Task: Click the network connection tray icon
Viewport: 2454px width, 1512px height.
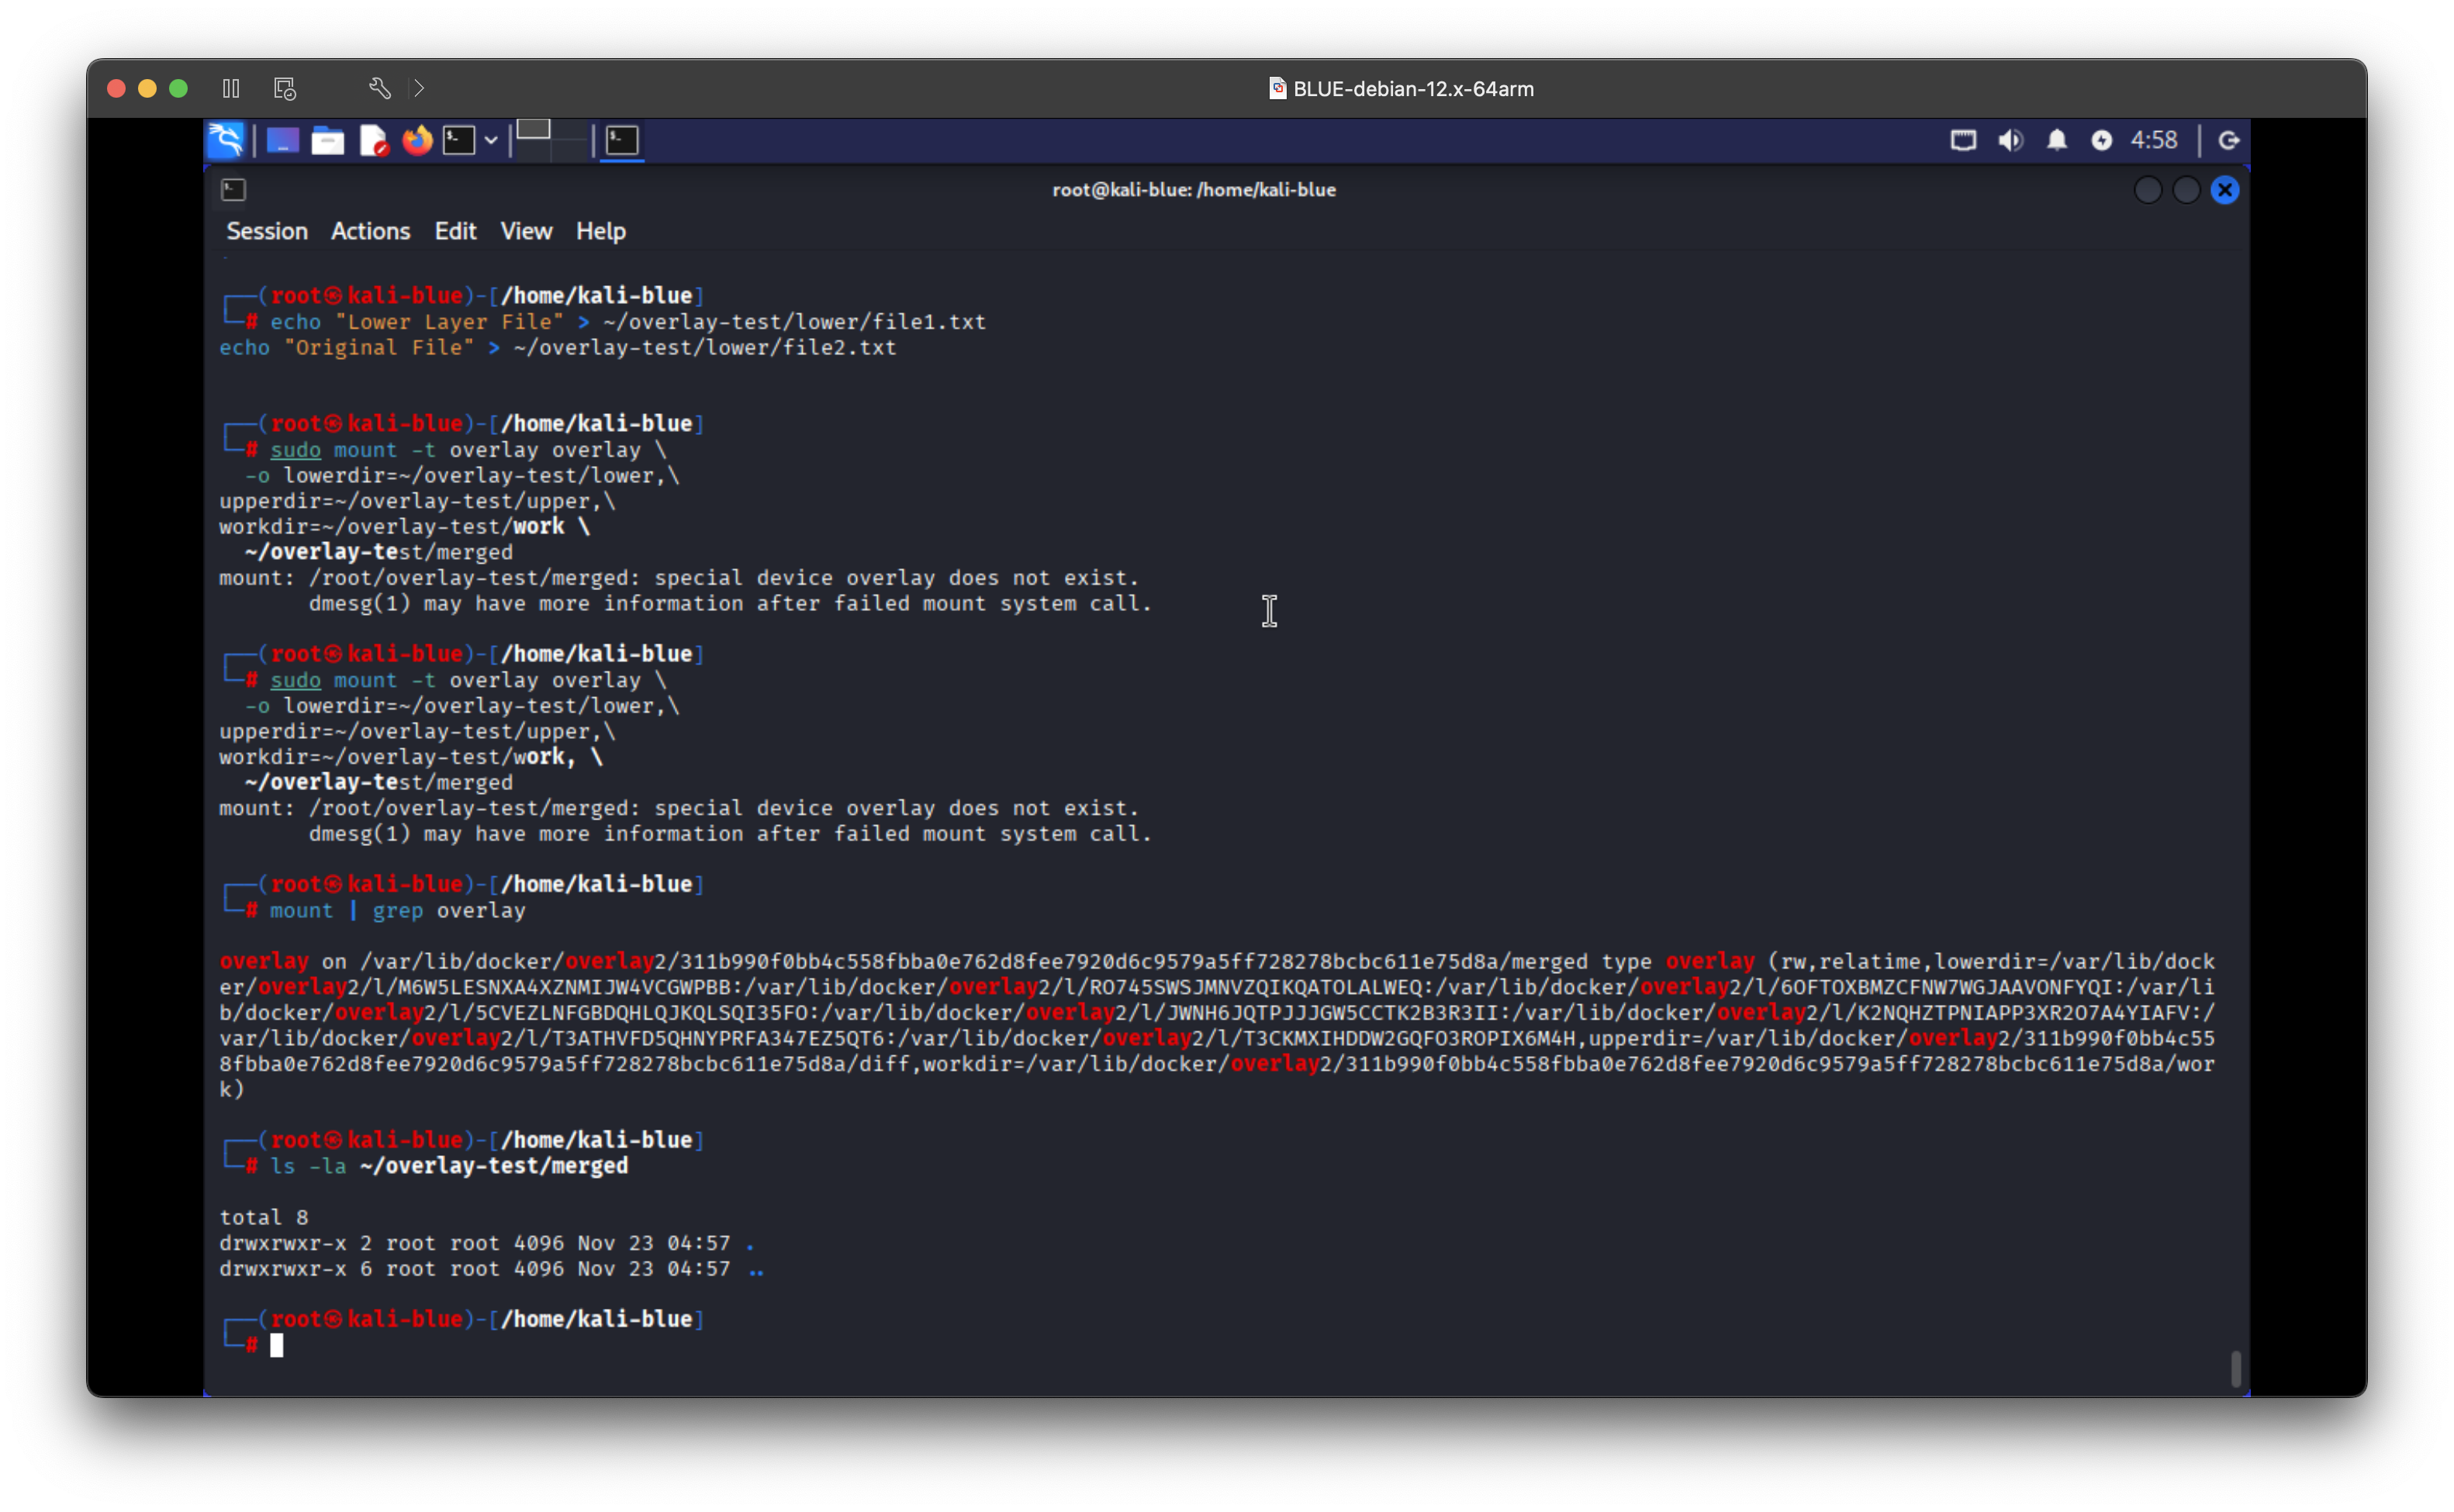Action: coord(1963,140)
